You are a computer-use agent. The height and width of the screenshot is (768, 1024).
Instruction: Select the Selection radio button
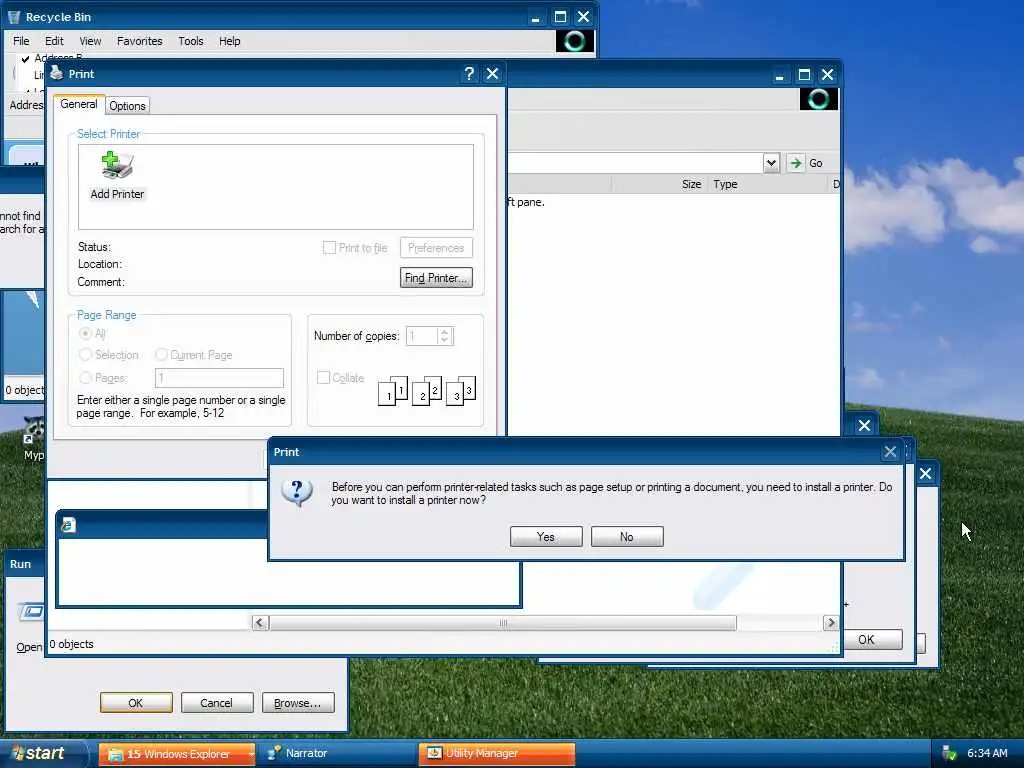[x=85, y=355]
